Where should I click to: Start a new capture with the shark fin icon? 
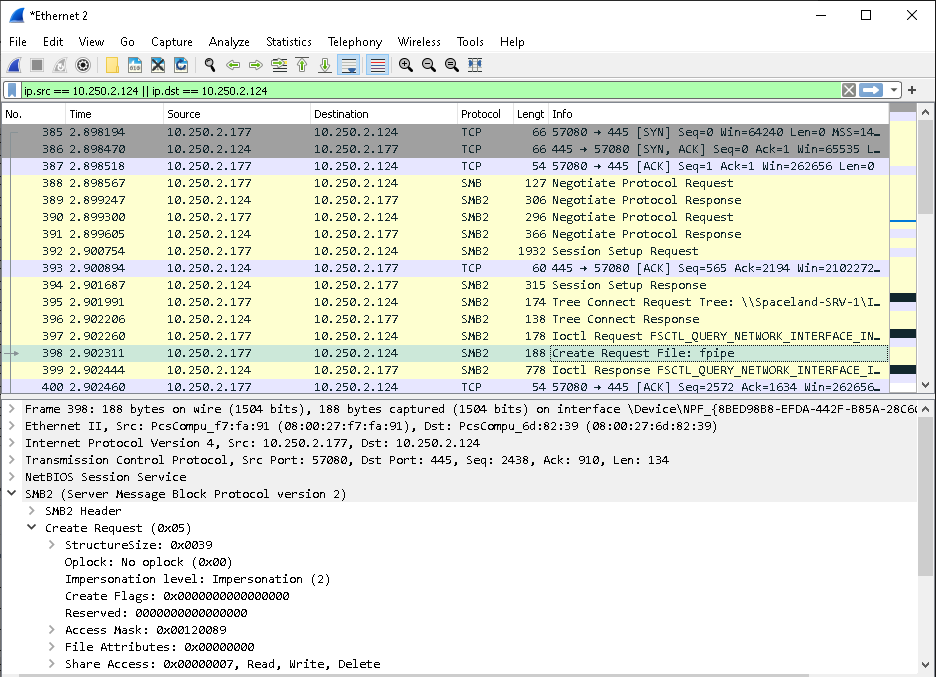point(13,65)
